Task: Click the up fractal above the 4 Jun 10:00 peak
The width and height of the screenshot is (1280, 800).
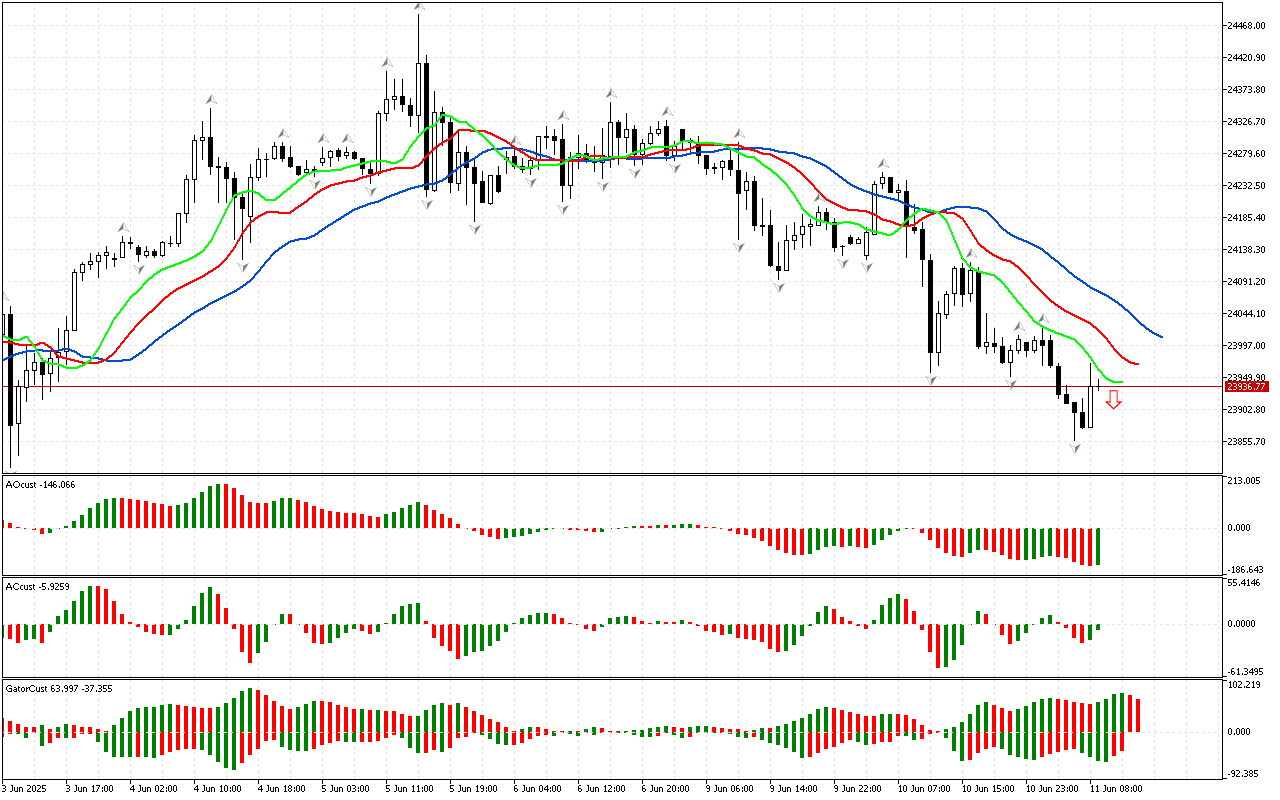Action: click(211, 99)
